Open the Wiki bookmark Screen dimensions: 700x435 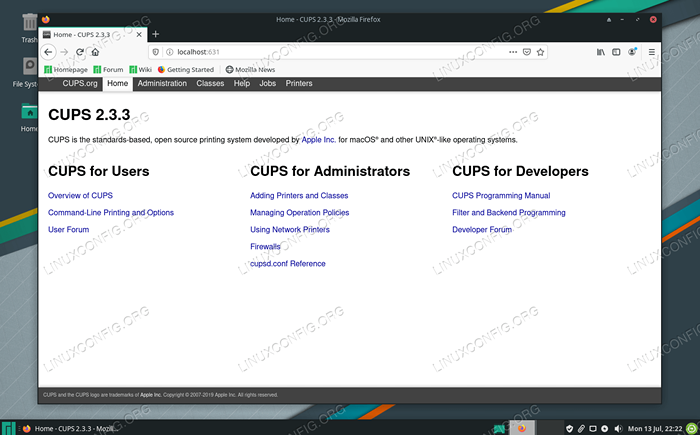(141, 70)
